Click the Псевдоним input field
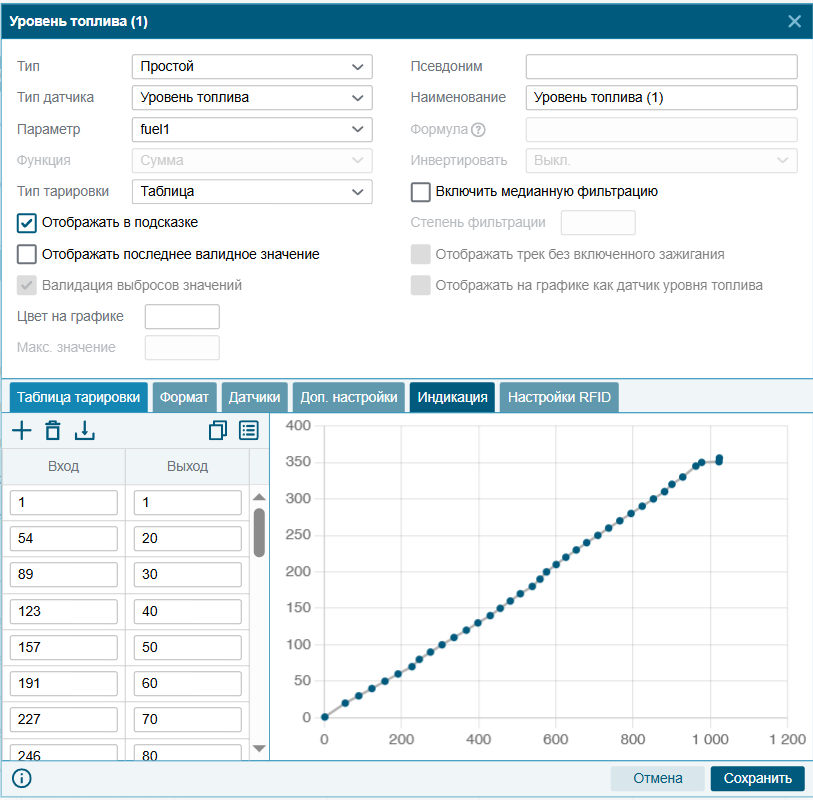Image resolution: width=813 pixels, height=800 pixels. (x=662, y=67)
